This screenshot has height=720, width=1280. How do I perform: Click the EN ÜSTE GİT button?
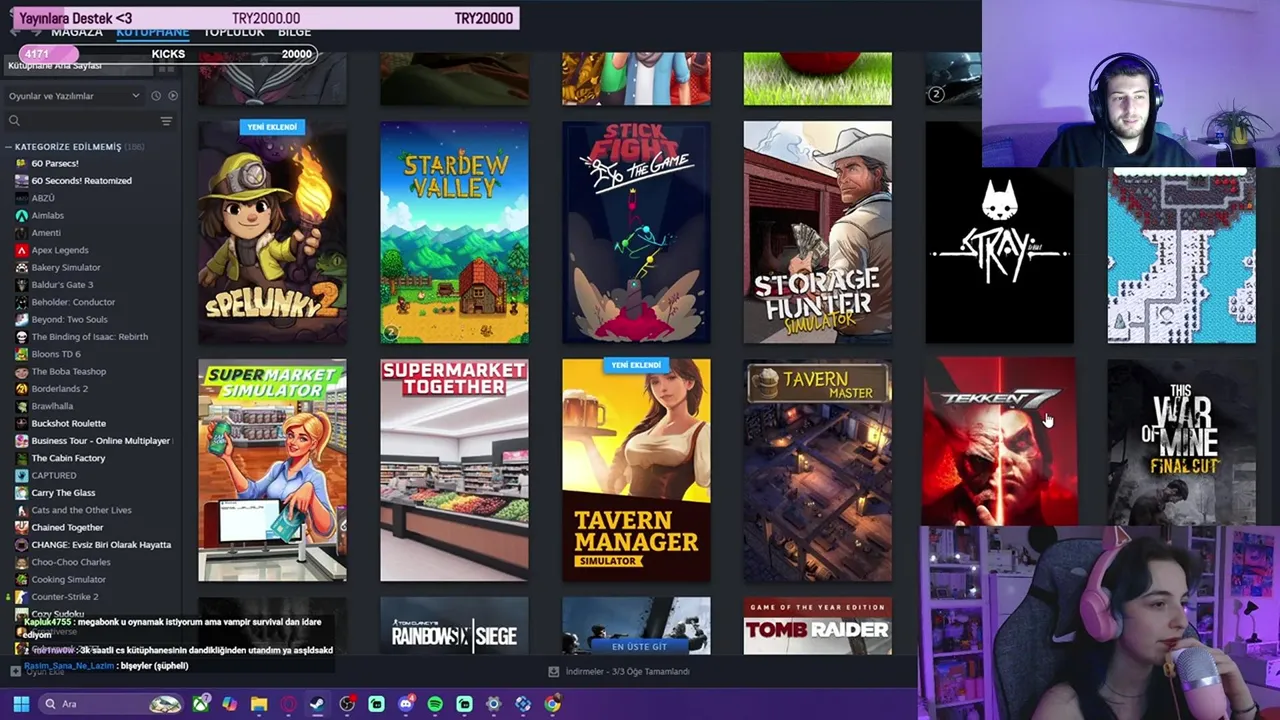[x=638, y=647]
